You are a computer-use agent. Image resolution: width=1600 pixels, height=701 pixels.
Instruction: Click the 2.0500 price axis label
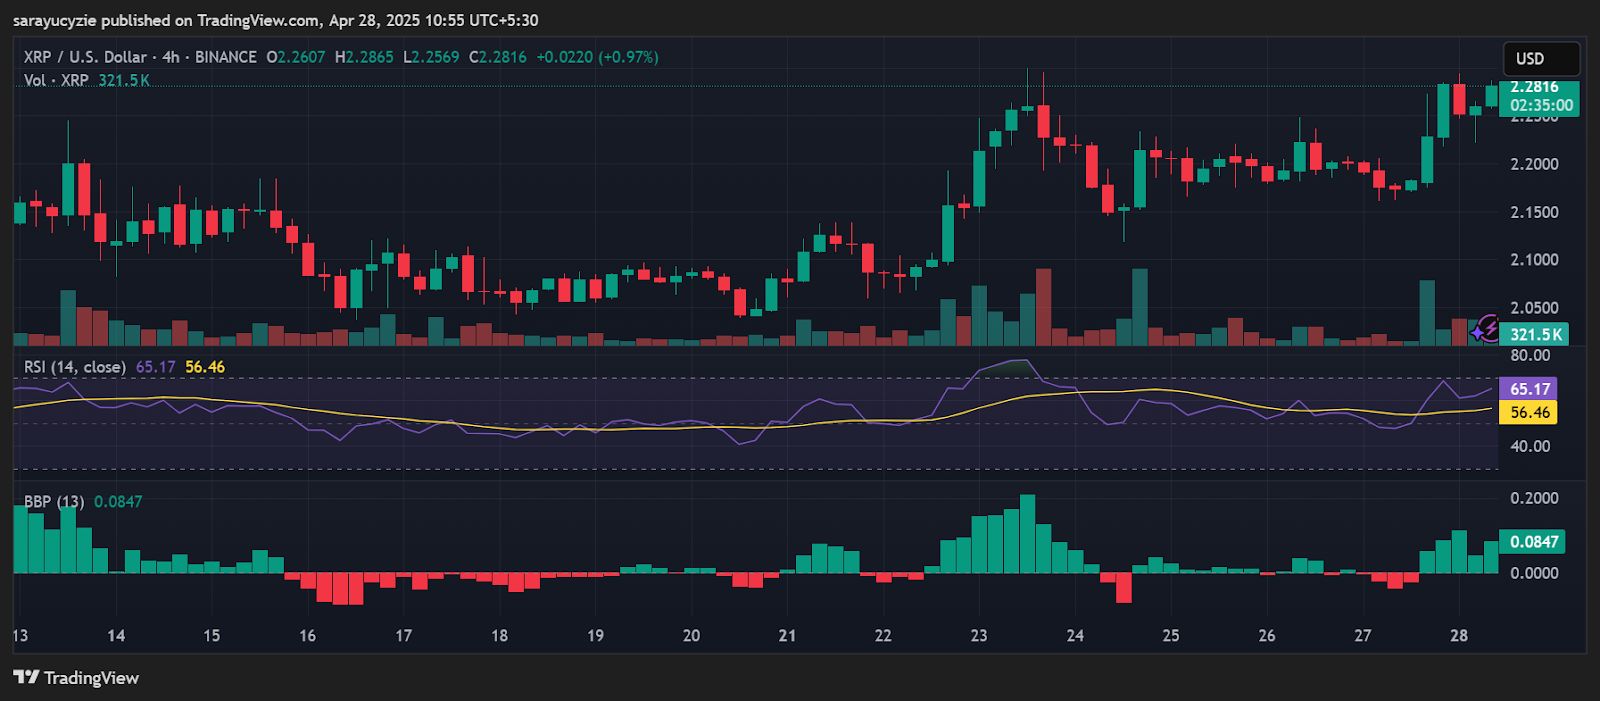click(1534, 308)
